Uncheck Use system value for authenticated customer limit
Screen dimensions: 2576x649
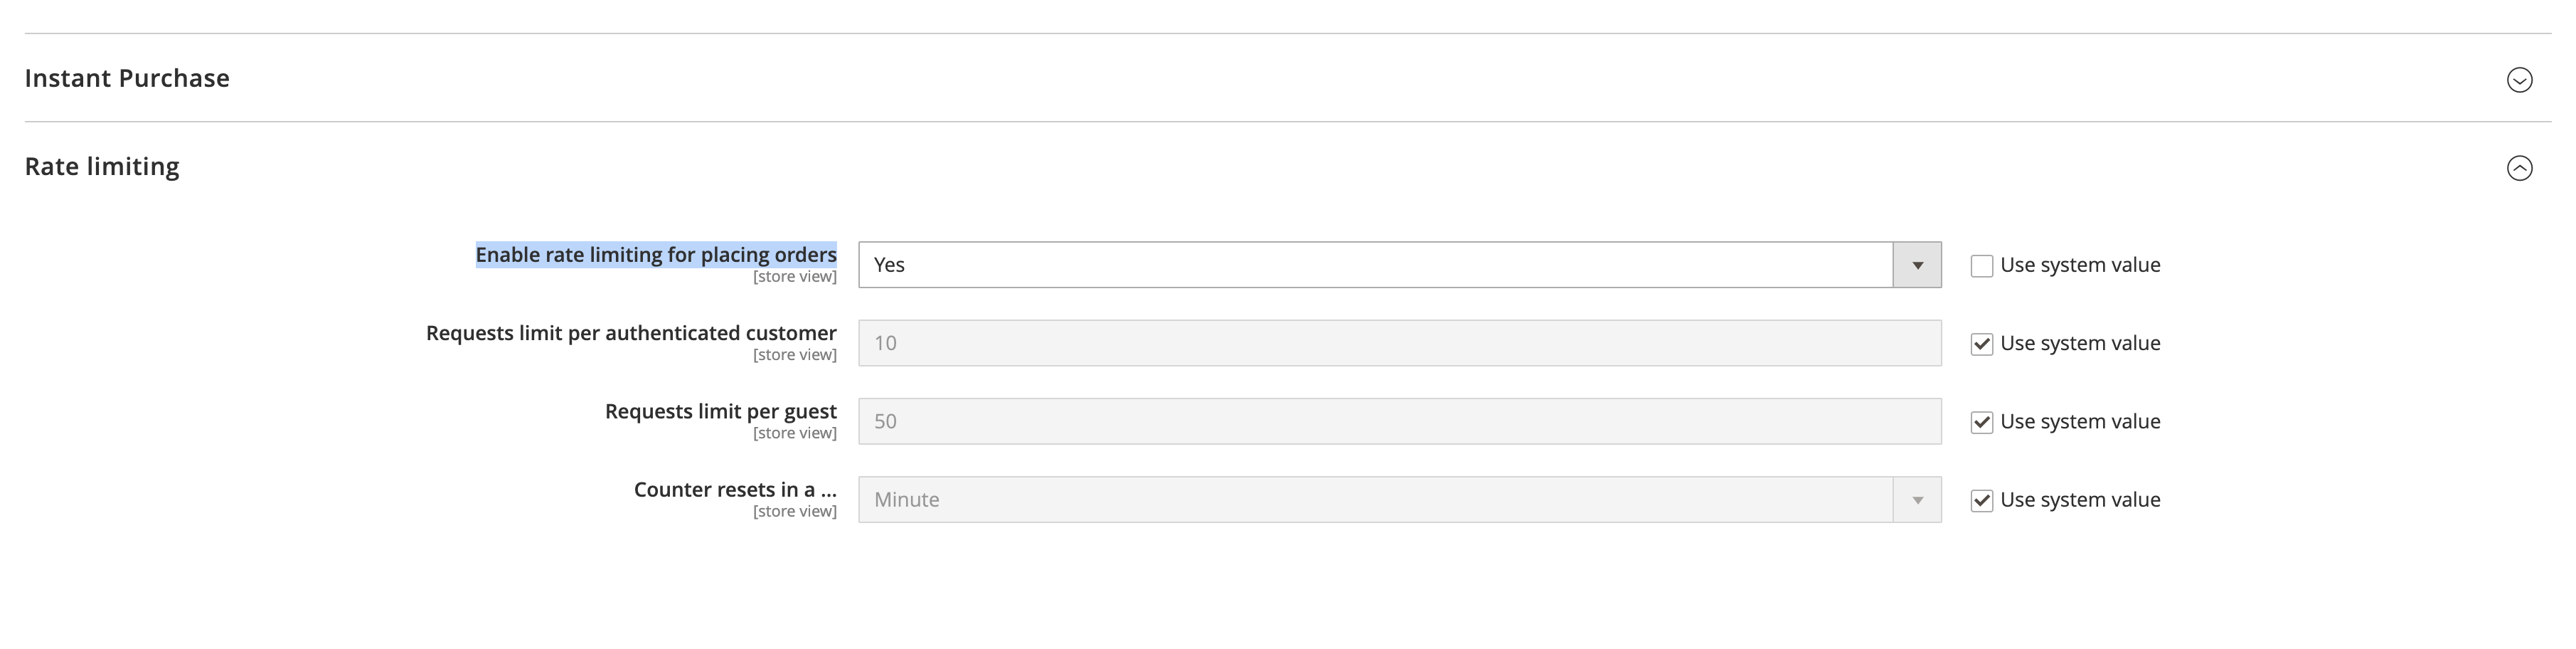point(1981,342)
